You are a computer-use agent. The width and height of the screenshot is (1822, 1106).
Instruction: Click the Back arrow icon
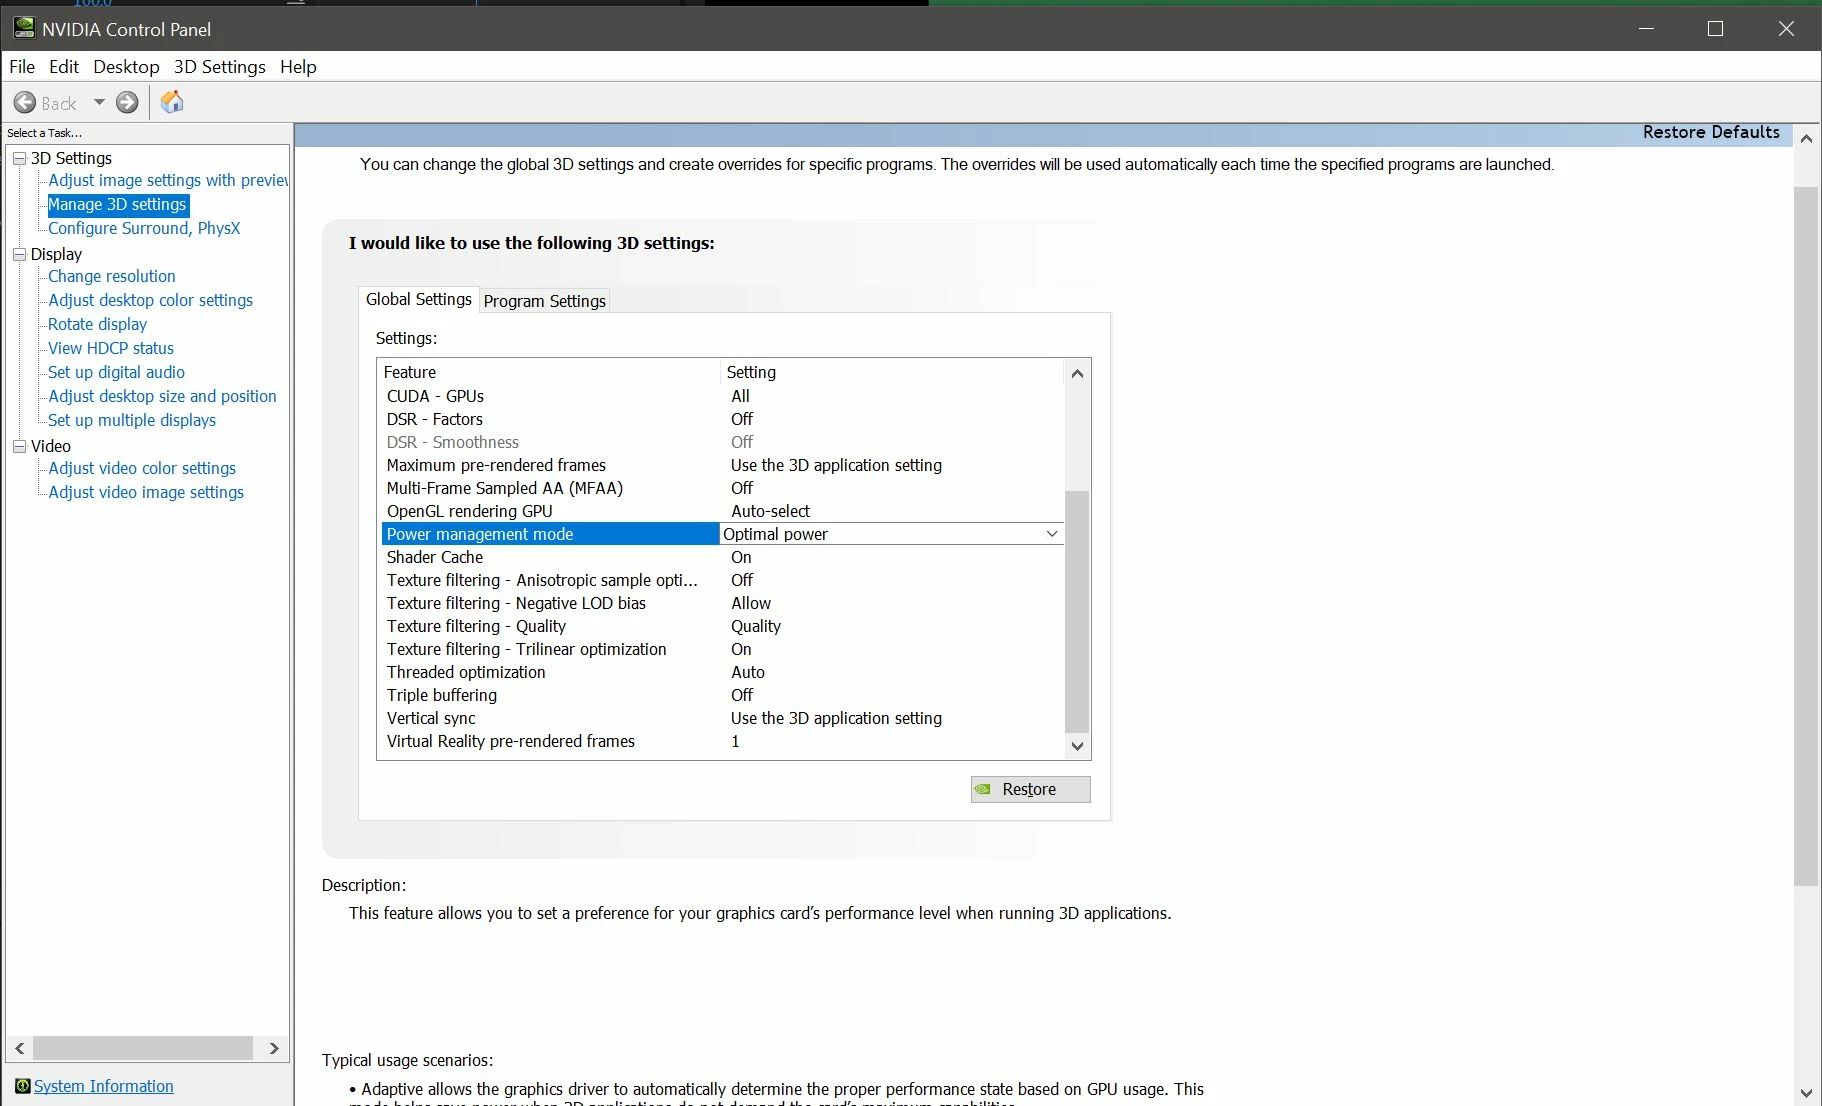pos(25,102)
